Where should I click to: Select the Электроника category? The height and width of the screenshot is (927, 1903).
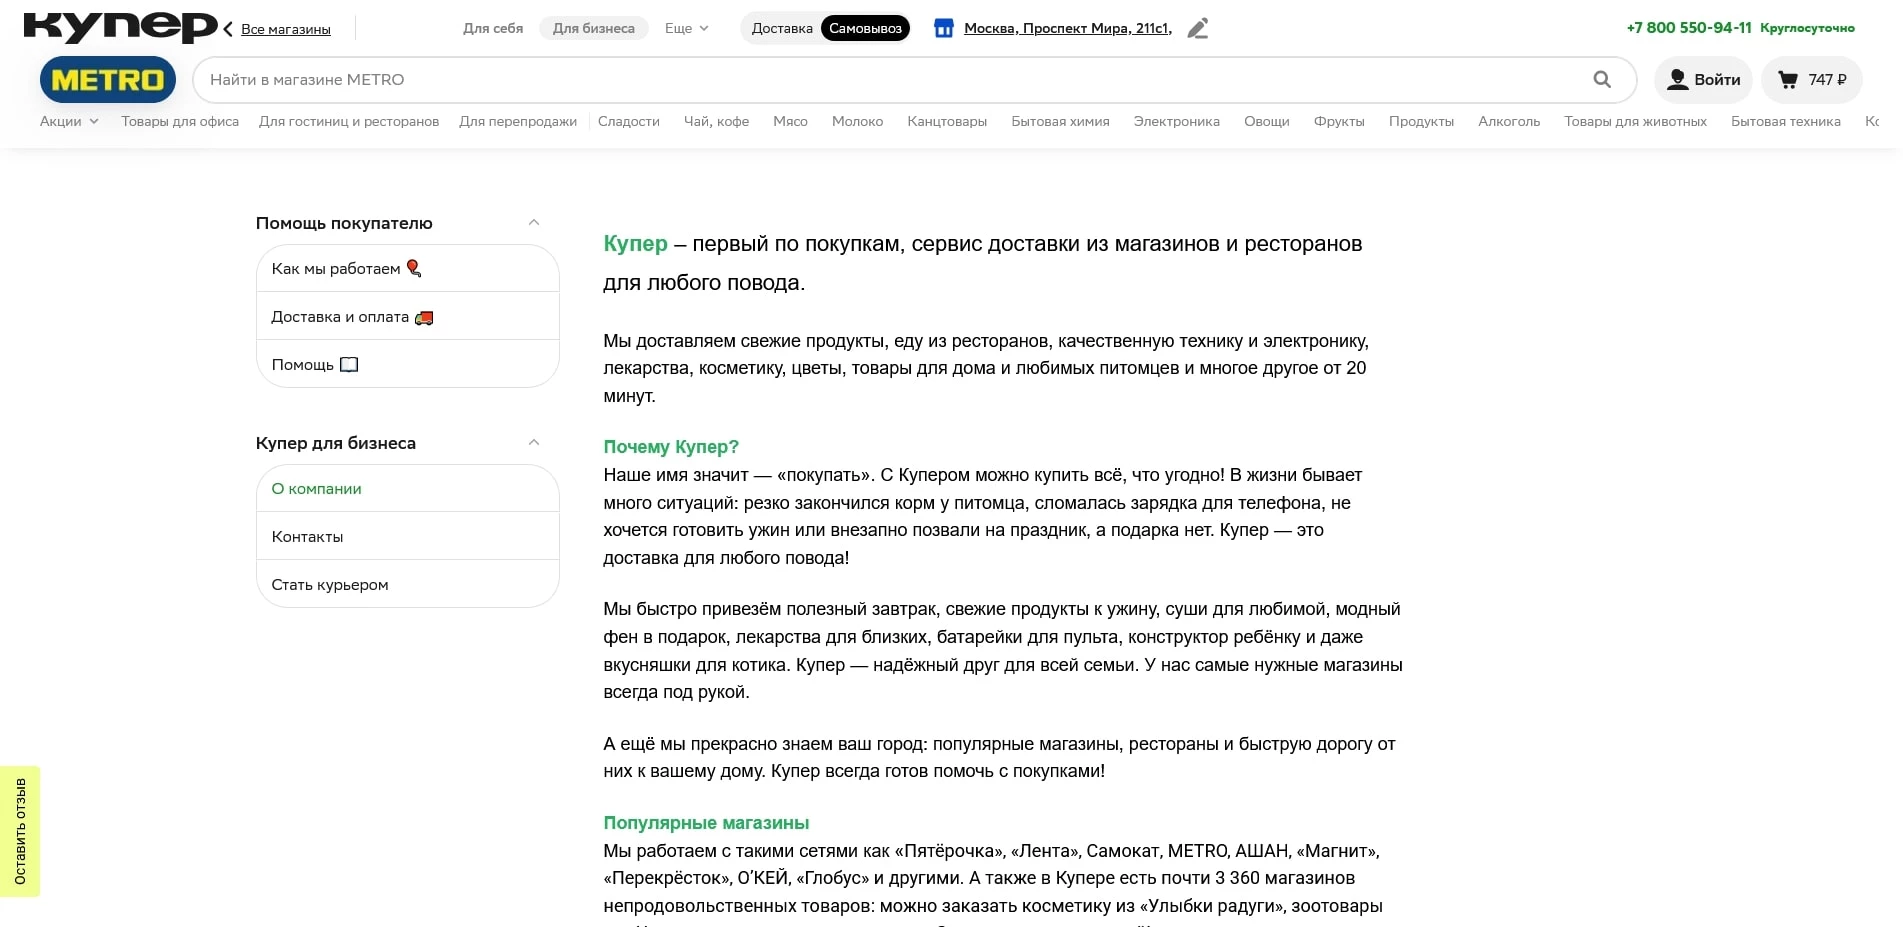click(1176, 121)
